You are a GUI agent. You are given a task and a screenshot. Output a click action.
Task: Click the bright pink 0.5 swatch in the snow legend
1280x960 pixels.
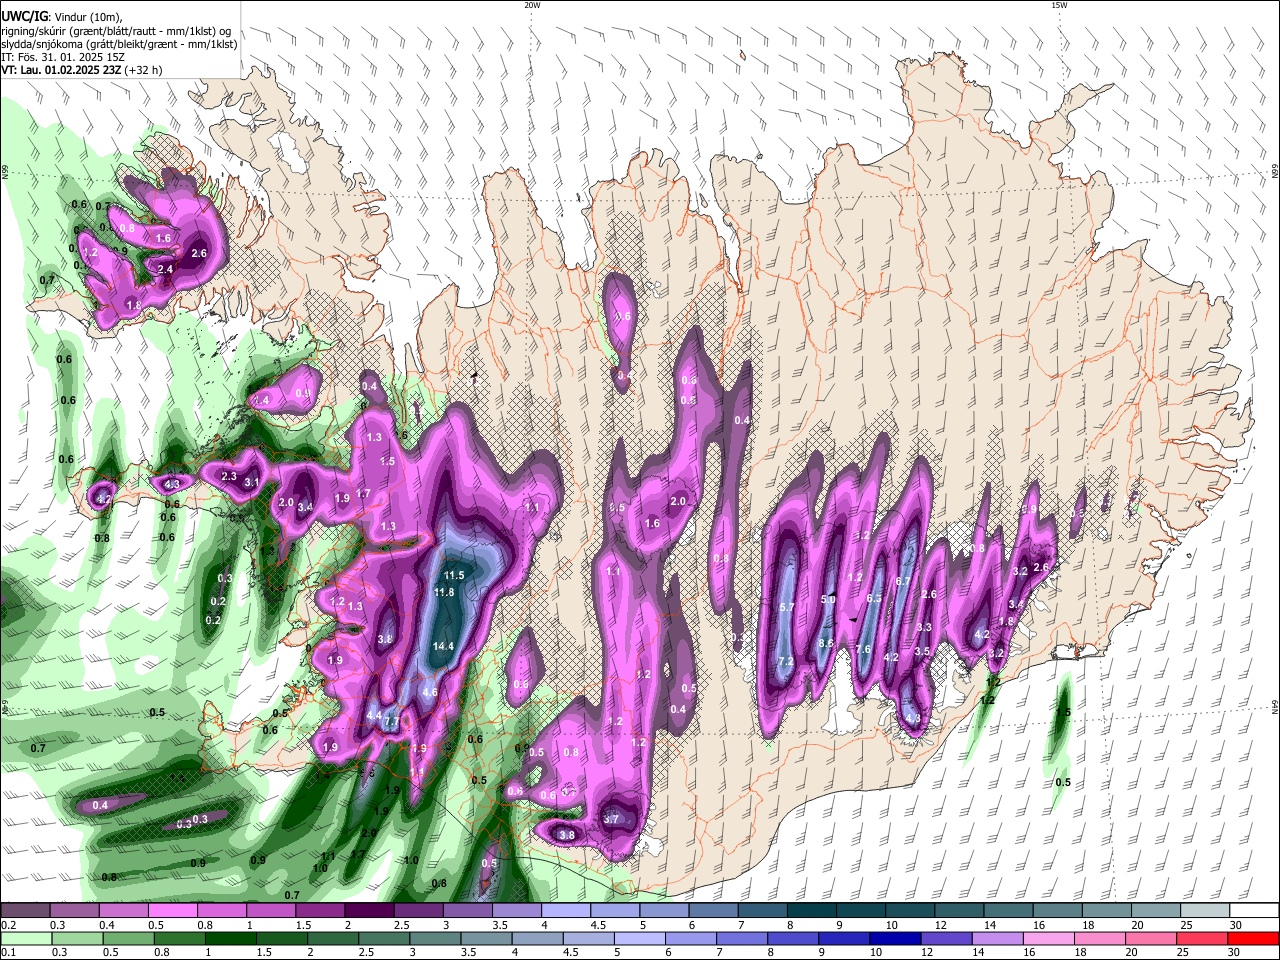172,911
